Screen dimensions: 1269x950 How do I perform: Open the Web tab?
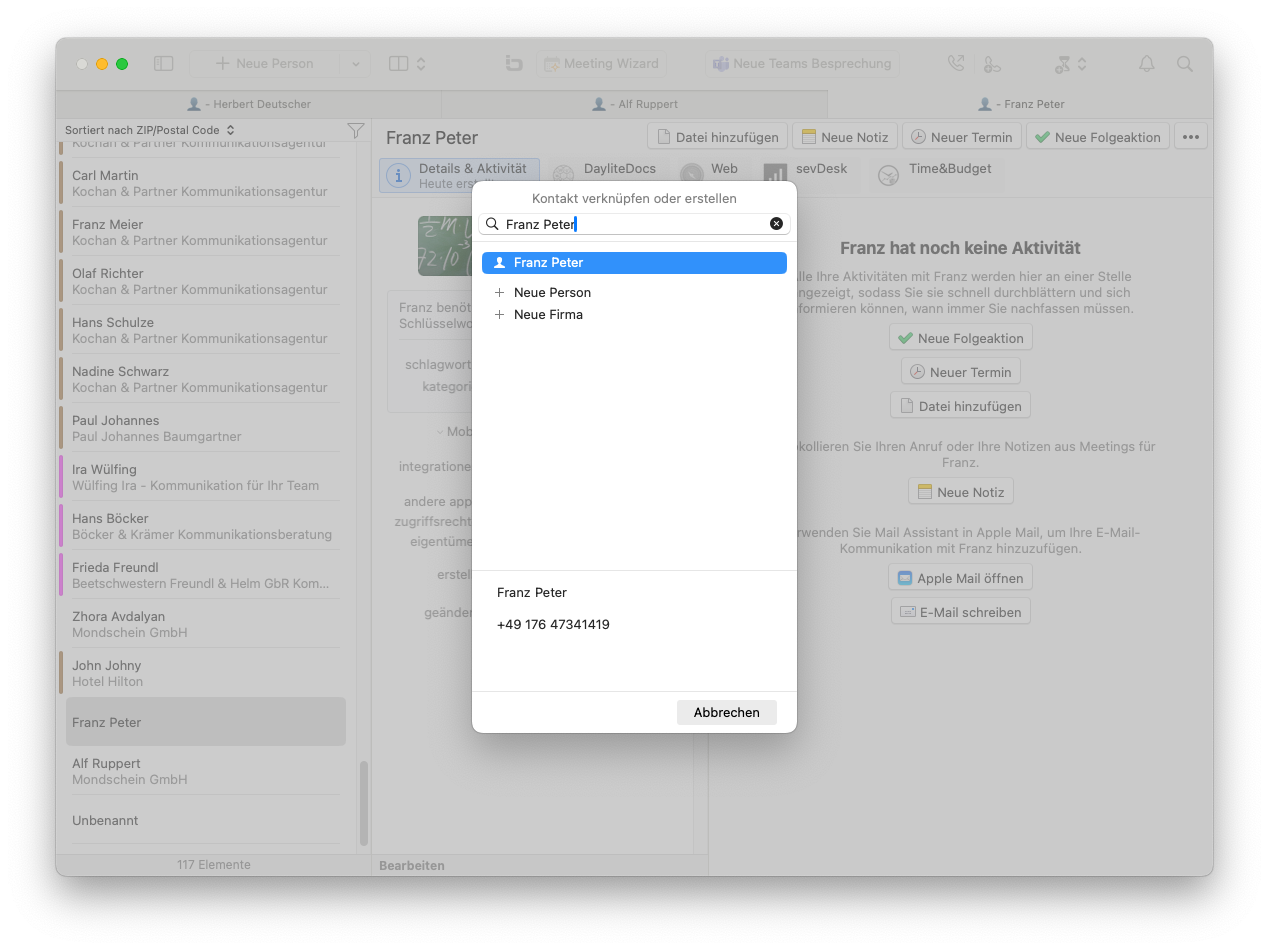[710, 175]
